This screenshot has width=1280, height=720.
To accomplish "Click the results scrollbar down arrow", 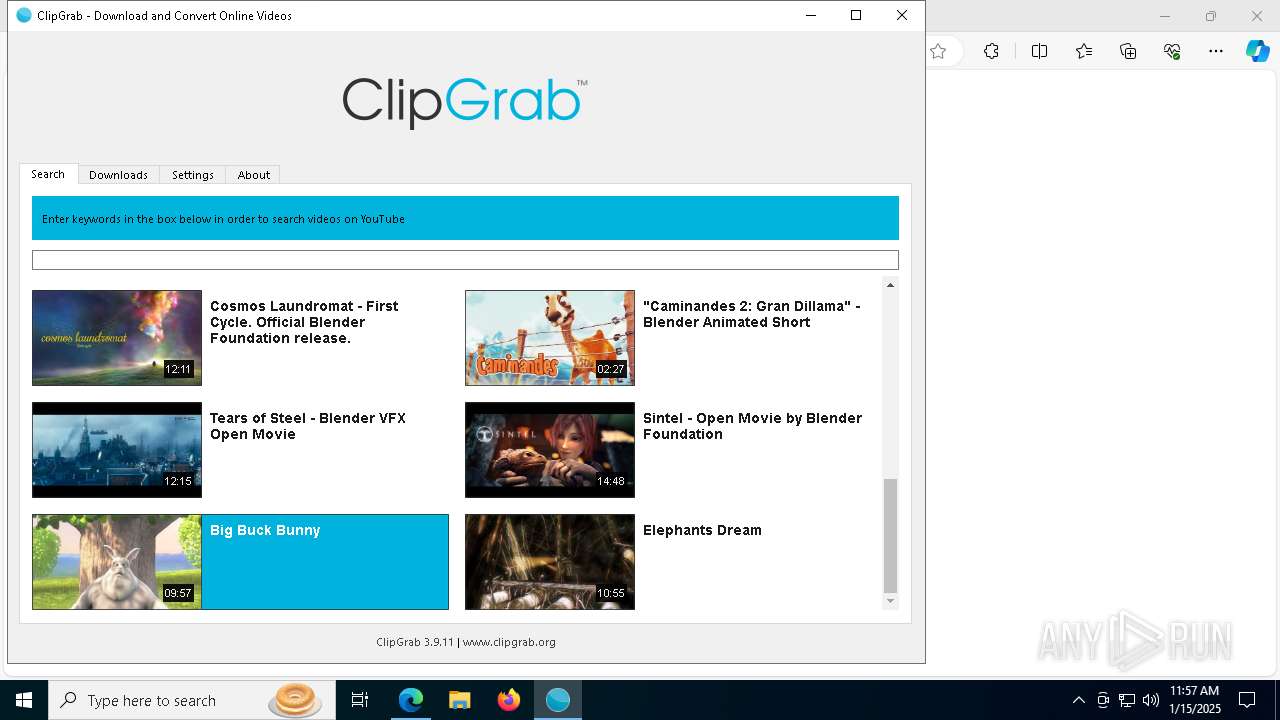I will (x=890, y=601).
